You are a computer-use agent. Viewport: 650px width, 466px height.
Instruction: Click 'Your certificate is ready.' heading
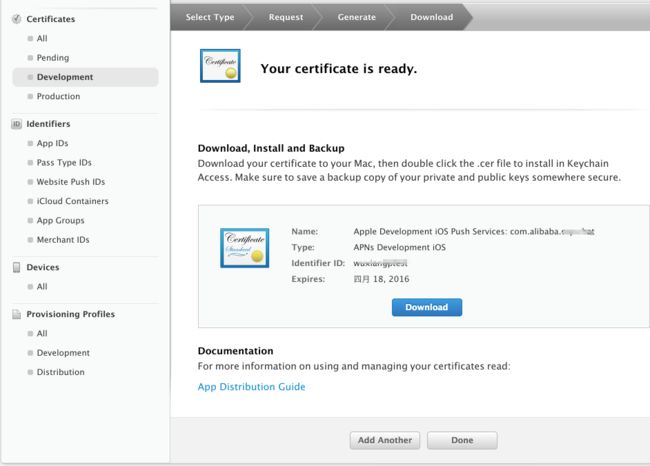[339, 68]
